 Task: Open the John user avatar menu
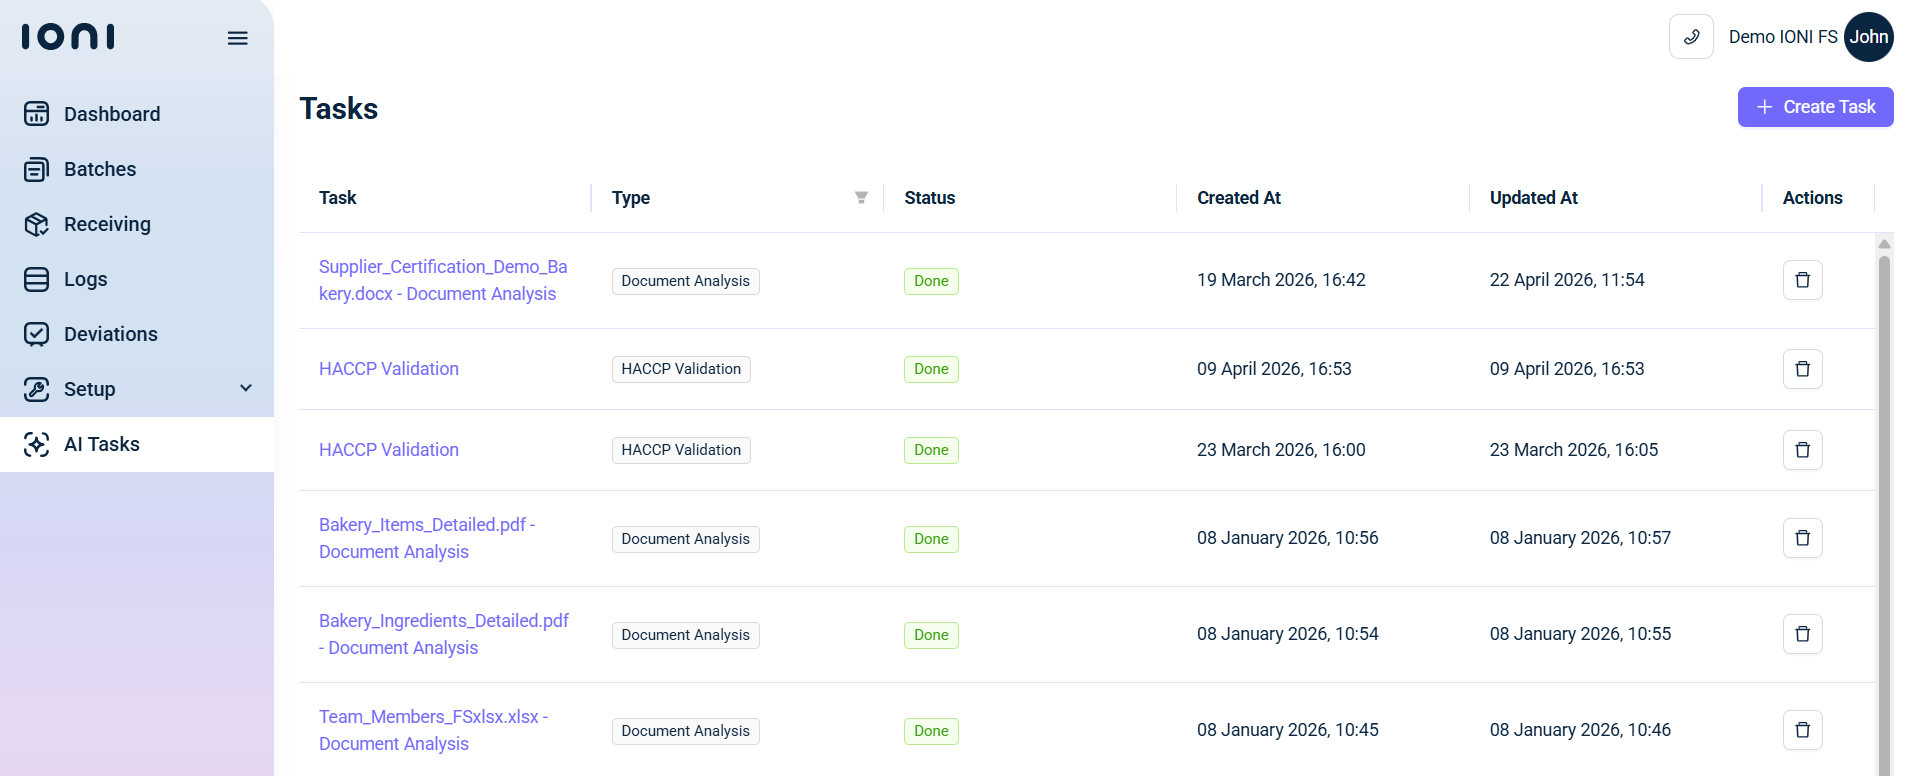coord(1868,37)
